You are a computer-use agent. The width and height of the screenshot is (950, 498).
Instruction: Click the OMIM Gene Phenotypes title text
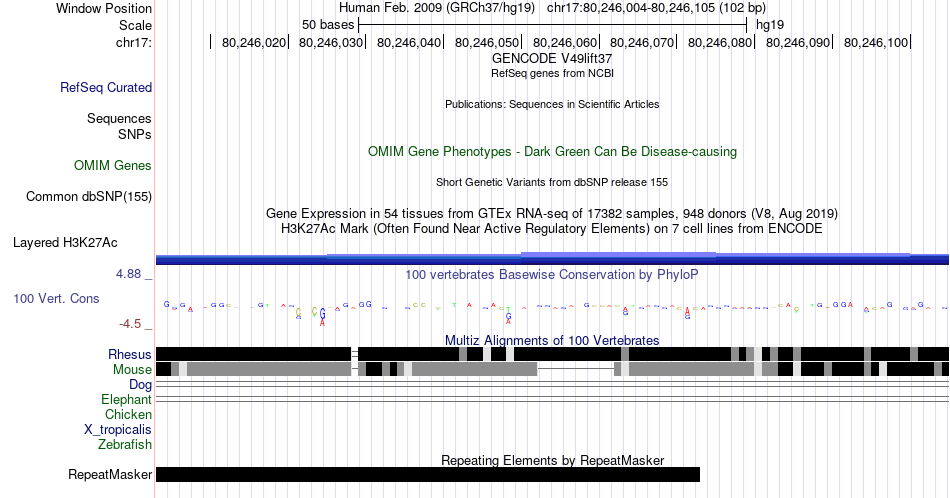(x=552, y=151)
